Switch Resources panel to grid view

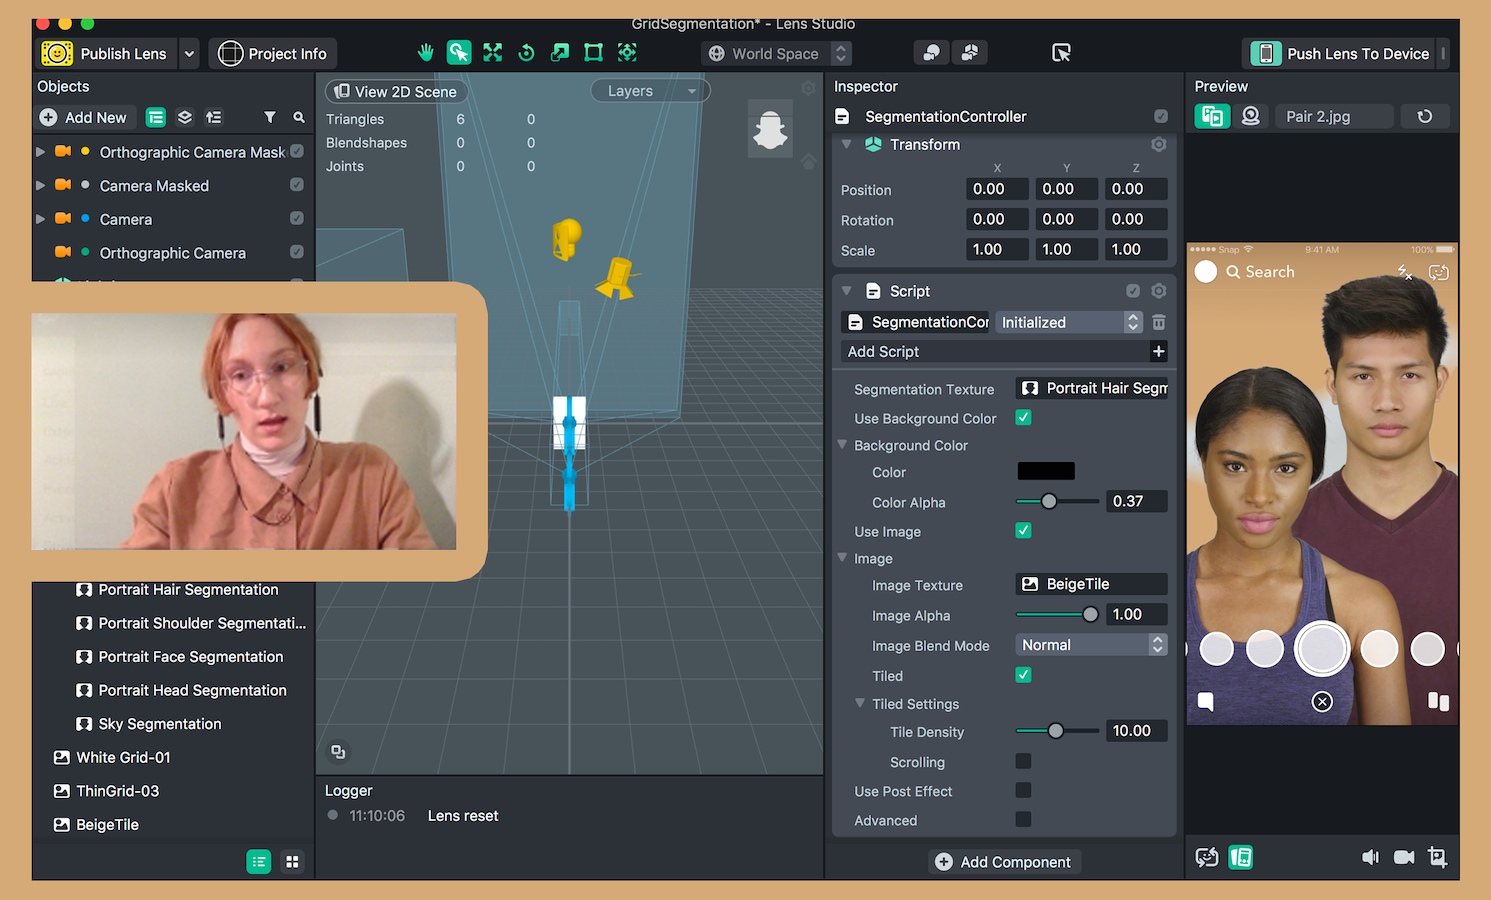click(x=292, y=862)
